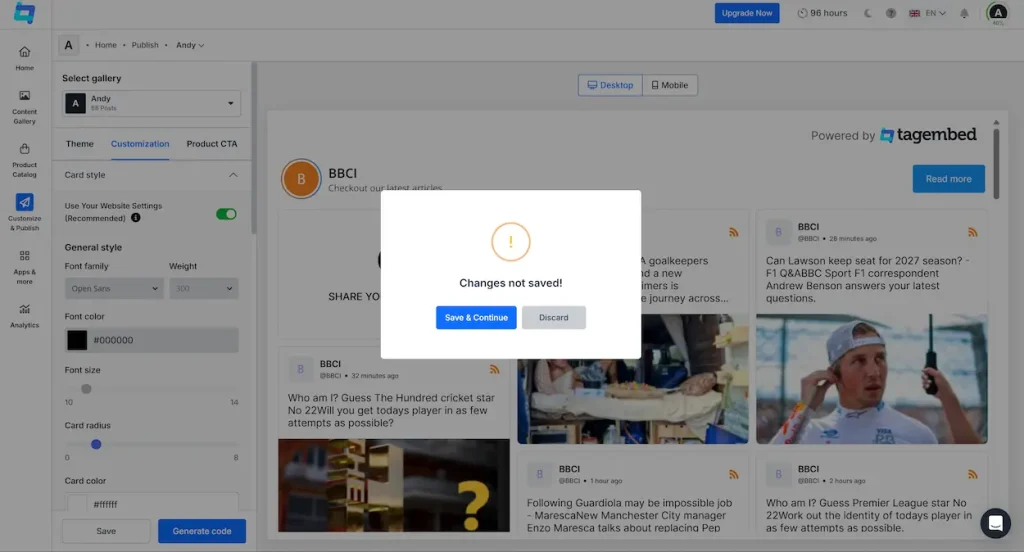This screenshot has height=552, width=1024.
Task: Click the Tagembed logo in top-left corner
Action: 24,13
